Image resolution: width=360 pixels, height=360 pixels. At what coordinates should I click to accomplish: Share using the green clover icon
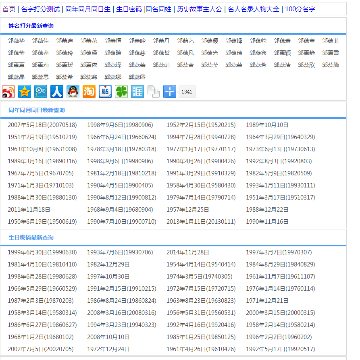coord(121,91)
